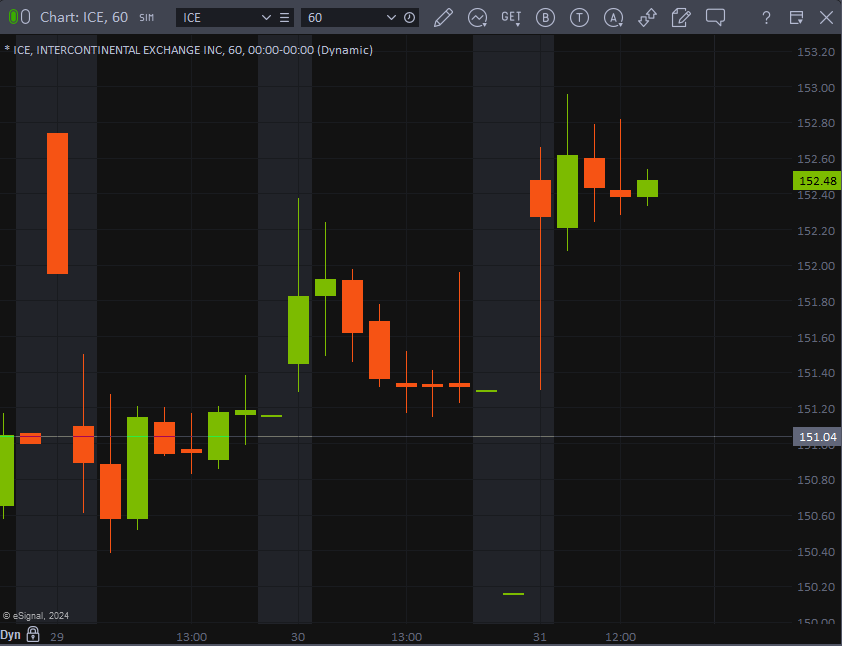This screenshot has width=842, height=646.
Task: Click the date 29 axis label
Action: (x=57, y=637)
